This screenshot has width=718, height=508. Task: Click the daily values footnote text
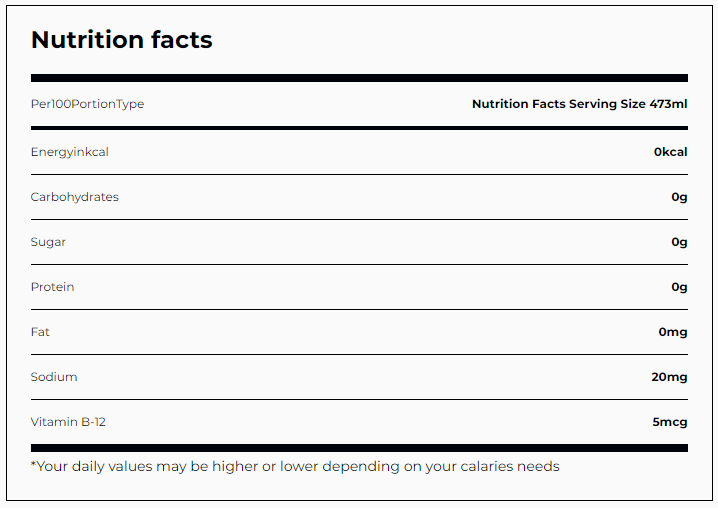295,466
